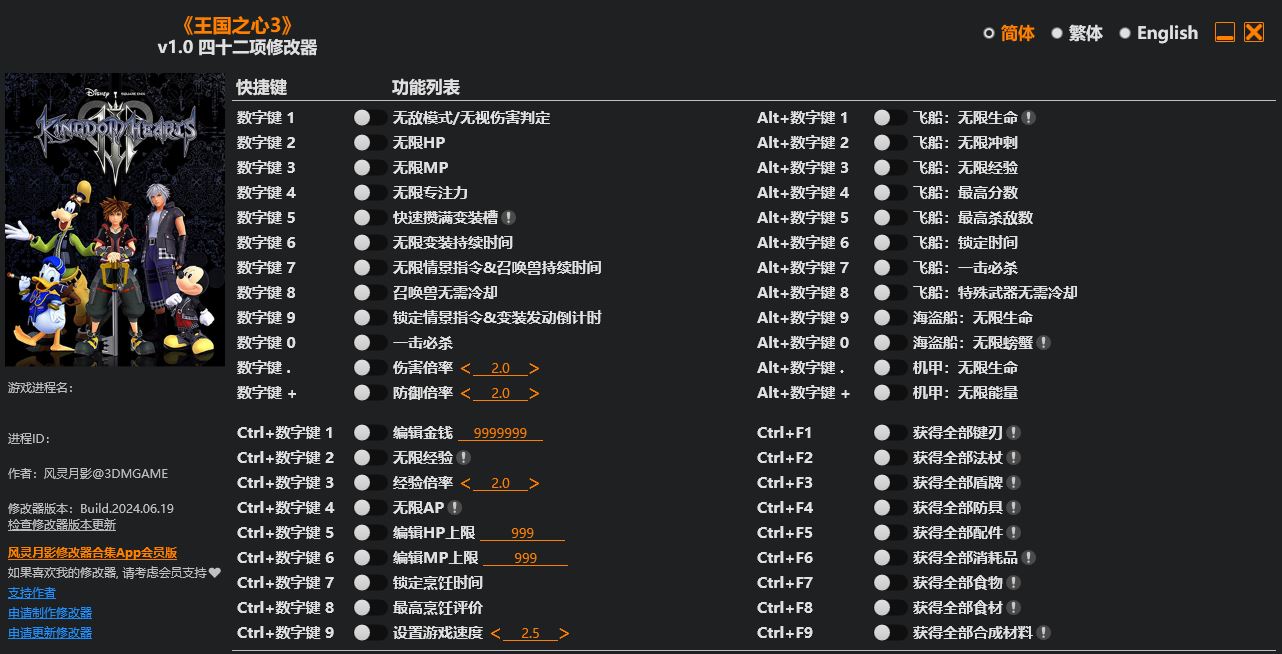Click 申请制作修改器 link
Screen dimensions: 1282x654
click(50, 613)
